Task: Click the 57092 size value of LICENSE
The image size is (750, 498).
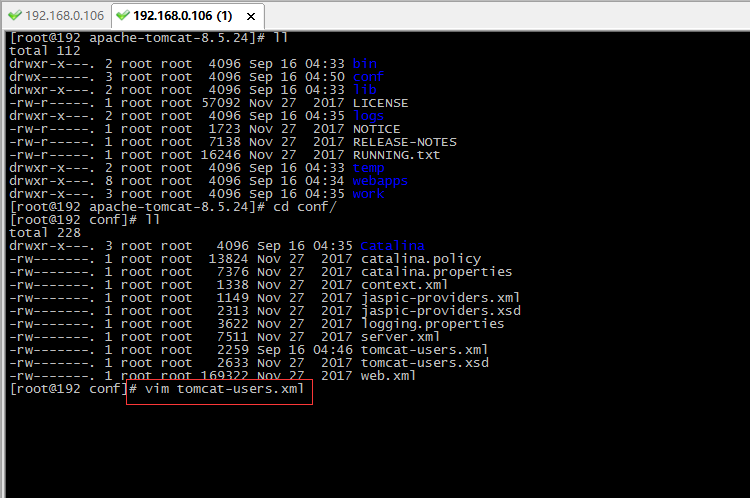Action: click(221, 103)
